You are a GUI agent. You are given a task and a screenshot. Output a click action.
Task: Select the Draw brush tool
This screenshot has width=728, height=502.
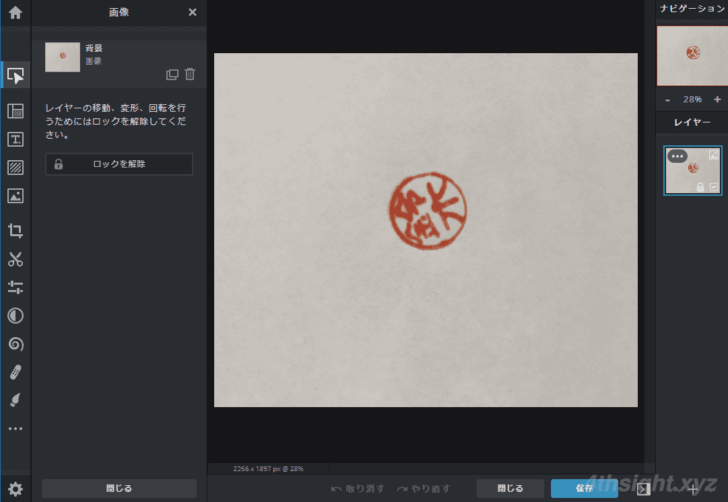coord(15,400)
